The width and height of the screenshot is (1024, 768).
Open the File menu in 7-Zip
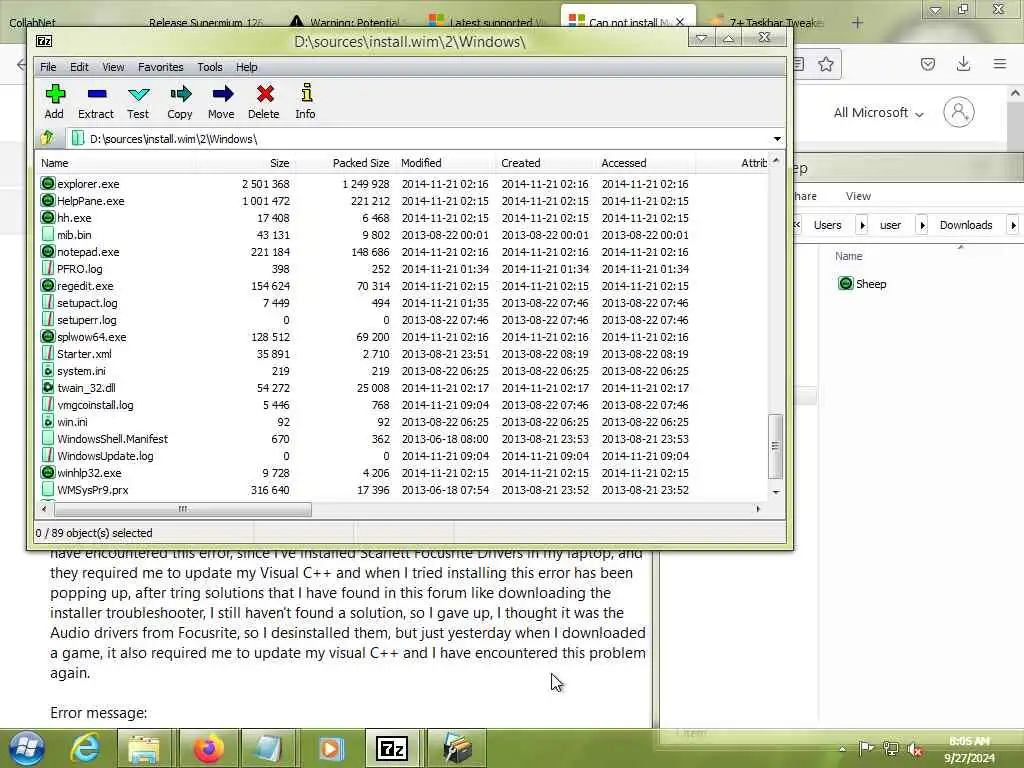[48, 67]
